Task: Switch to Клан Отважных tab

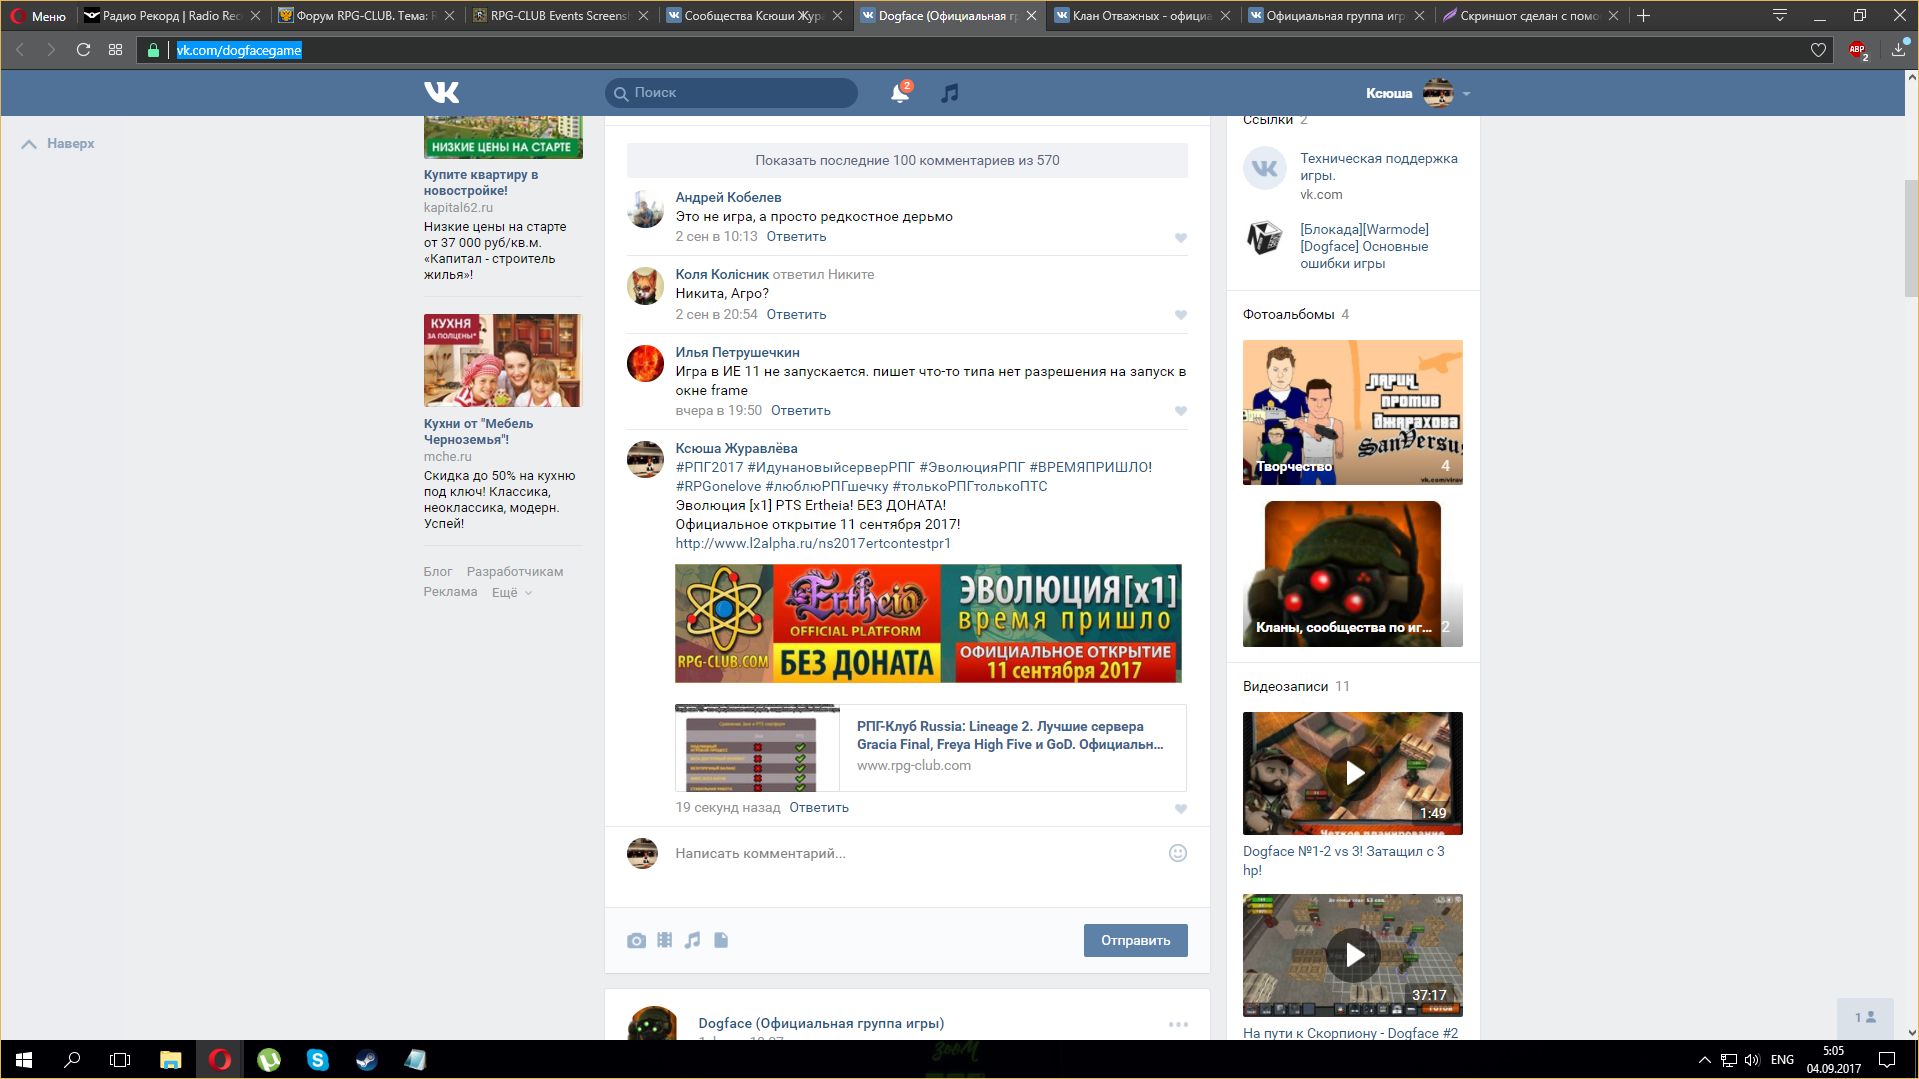Action: pyautogui.click(x=1142, y=16)
